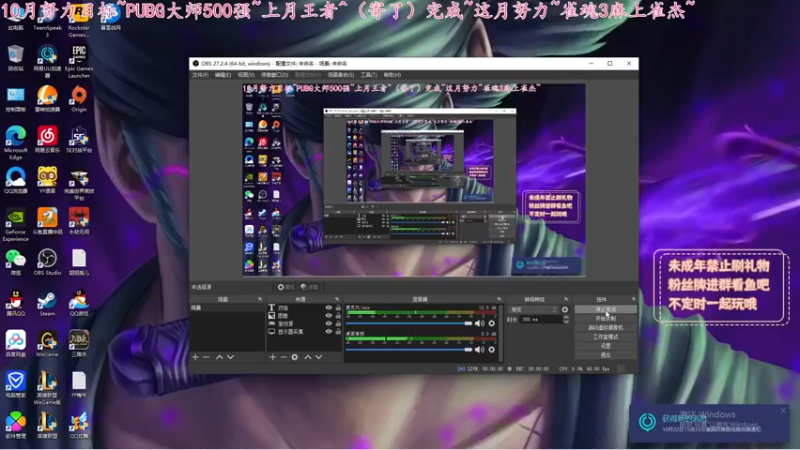The image size is (800, 450).
Task: Open the 腾讯QQ desktop icon
Action: [16, 303]
